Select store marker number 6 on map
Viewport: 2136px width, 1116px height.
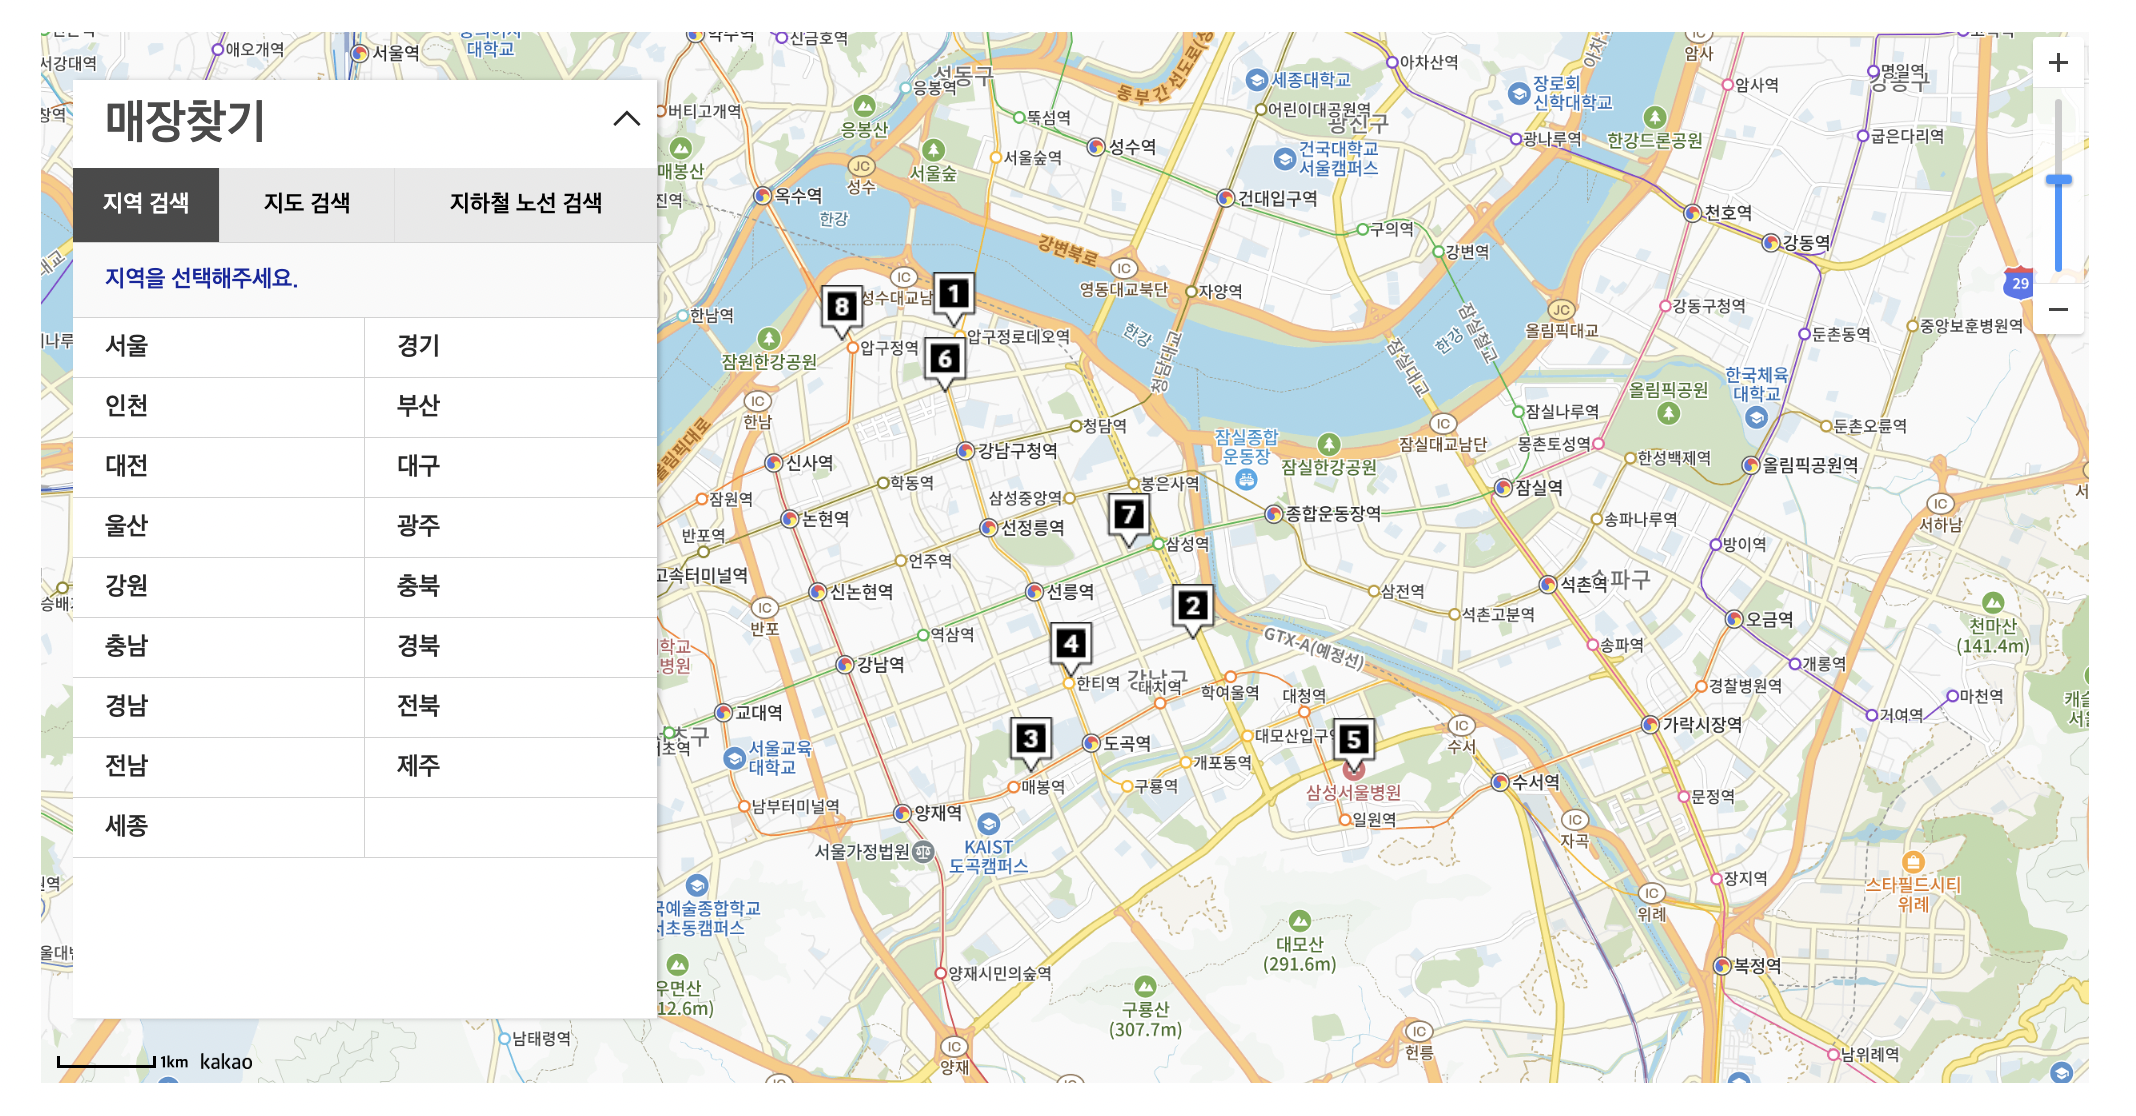click(945, 359)
